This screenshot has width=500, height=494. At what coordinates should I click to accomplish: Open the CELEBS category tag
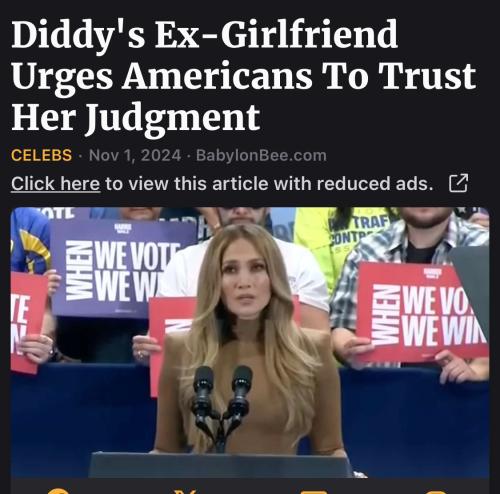41,155
